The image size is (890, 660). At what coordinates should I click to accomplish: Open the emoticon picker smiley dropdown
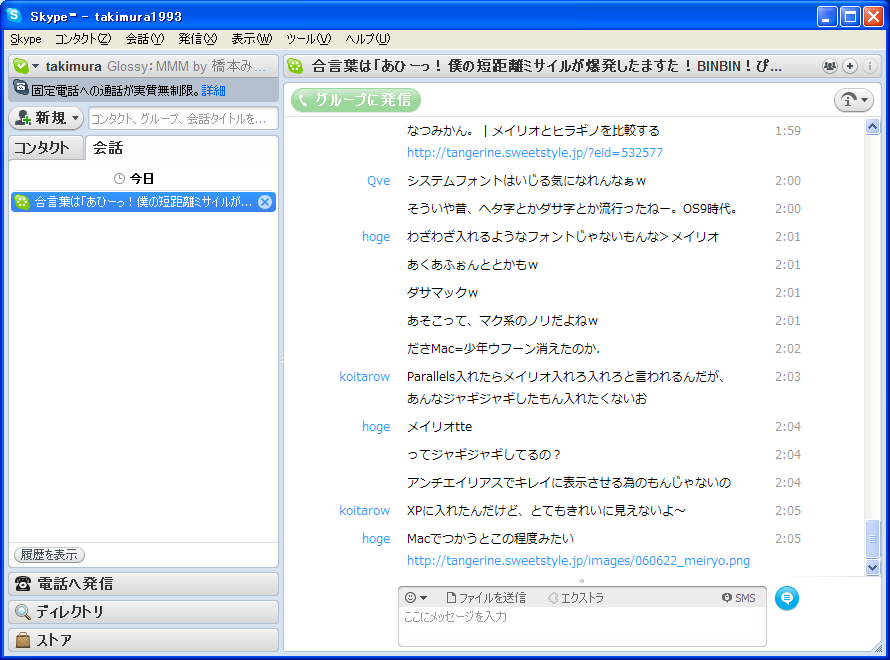click(416, 598)
